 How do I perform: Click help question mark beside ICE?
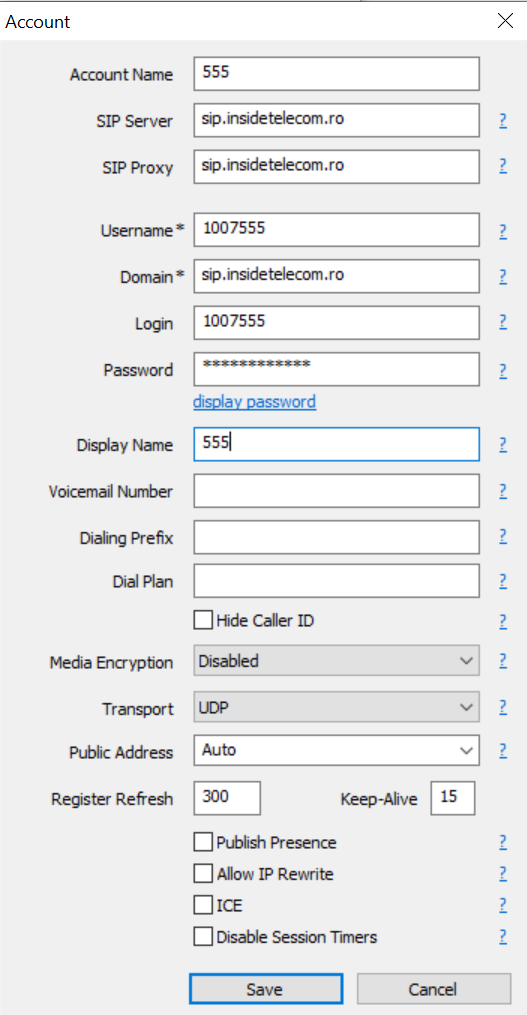(502, 904)
